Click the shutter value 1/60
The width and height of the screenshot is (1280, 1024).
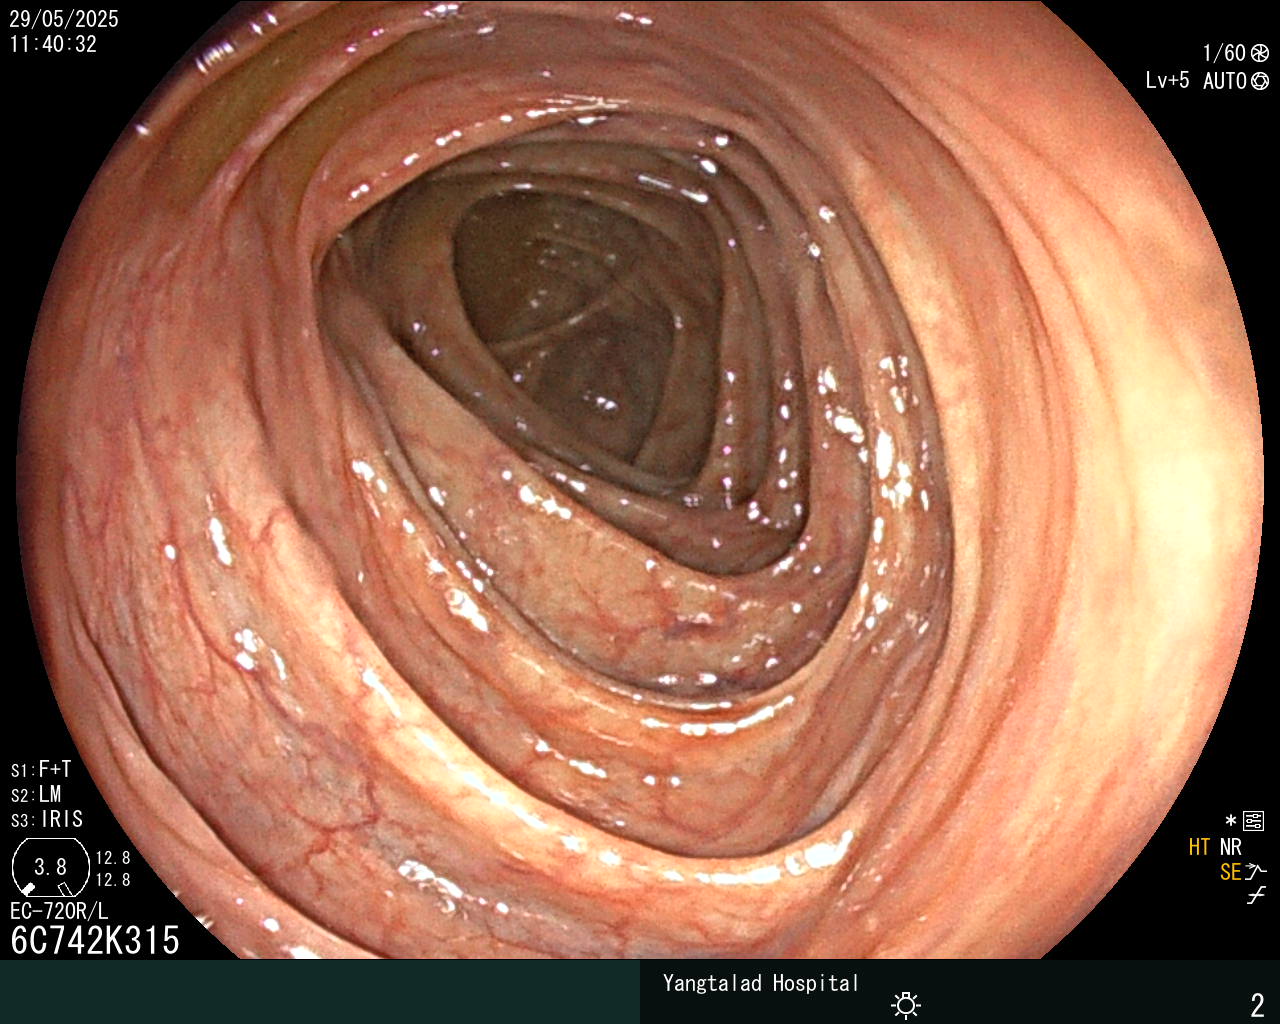pos(1224,53)
